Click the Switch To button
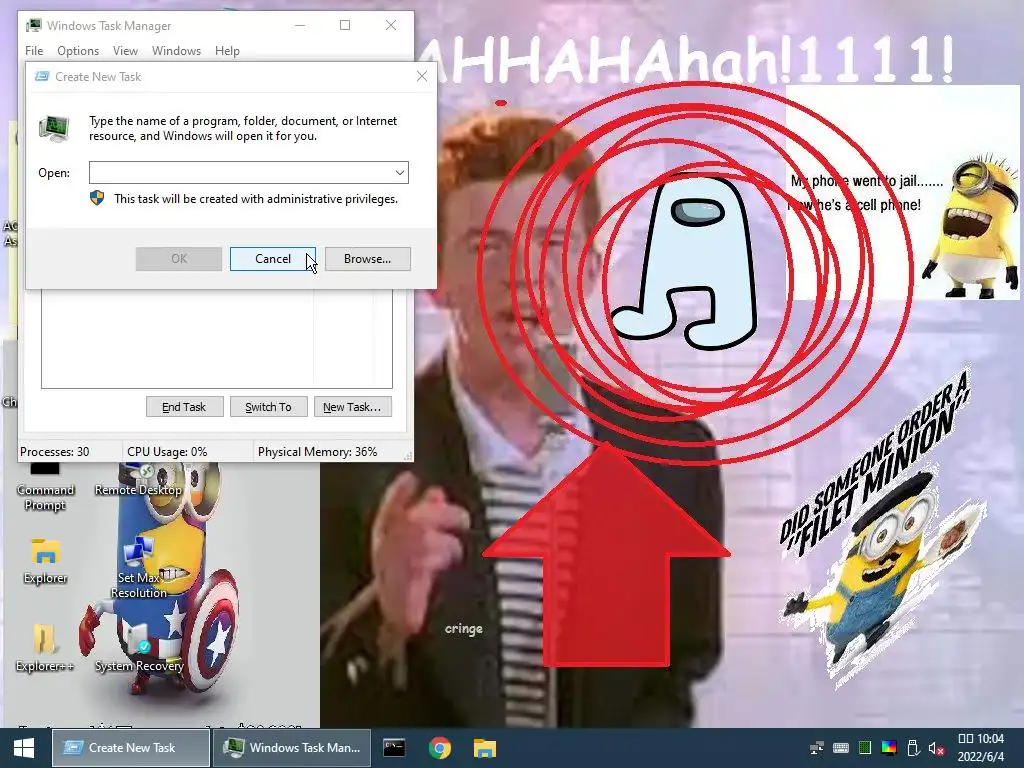 click(268, 407)
